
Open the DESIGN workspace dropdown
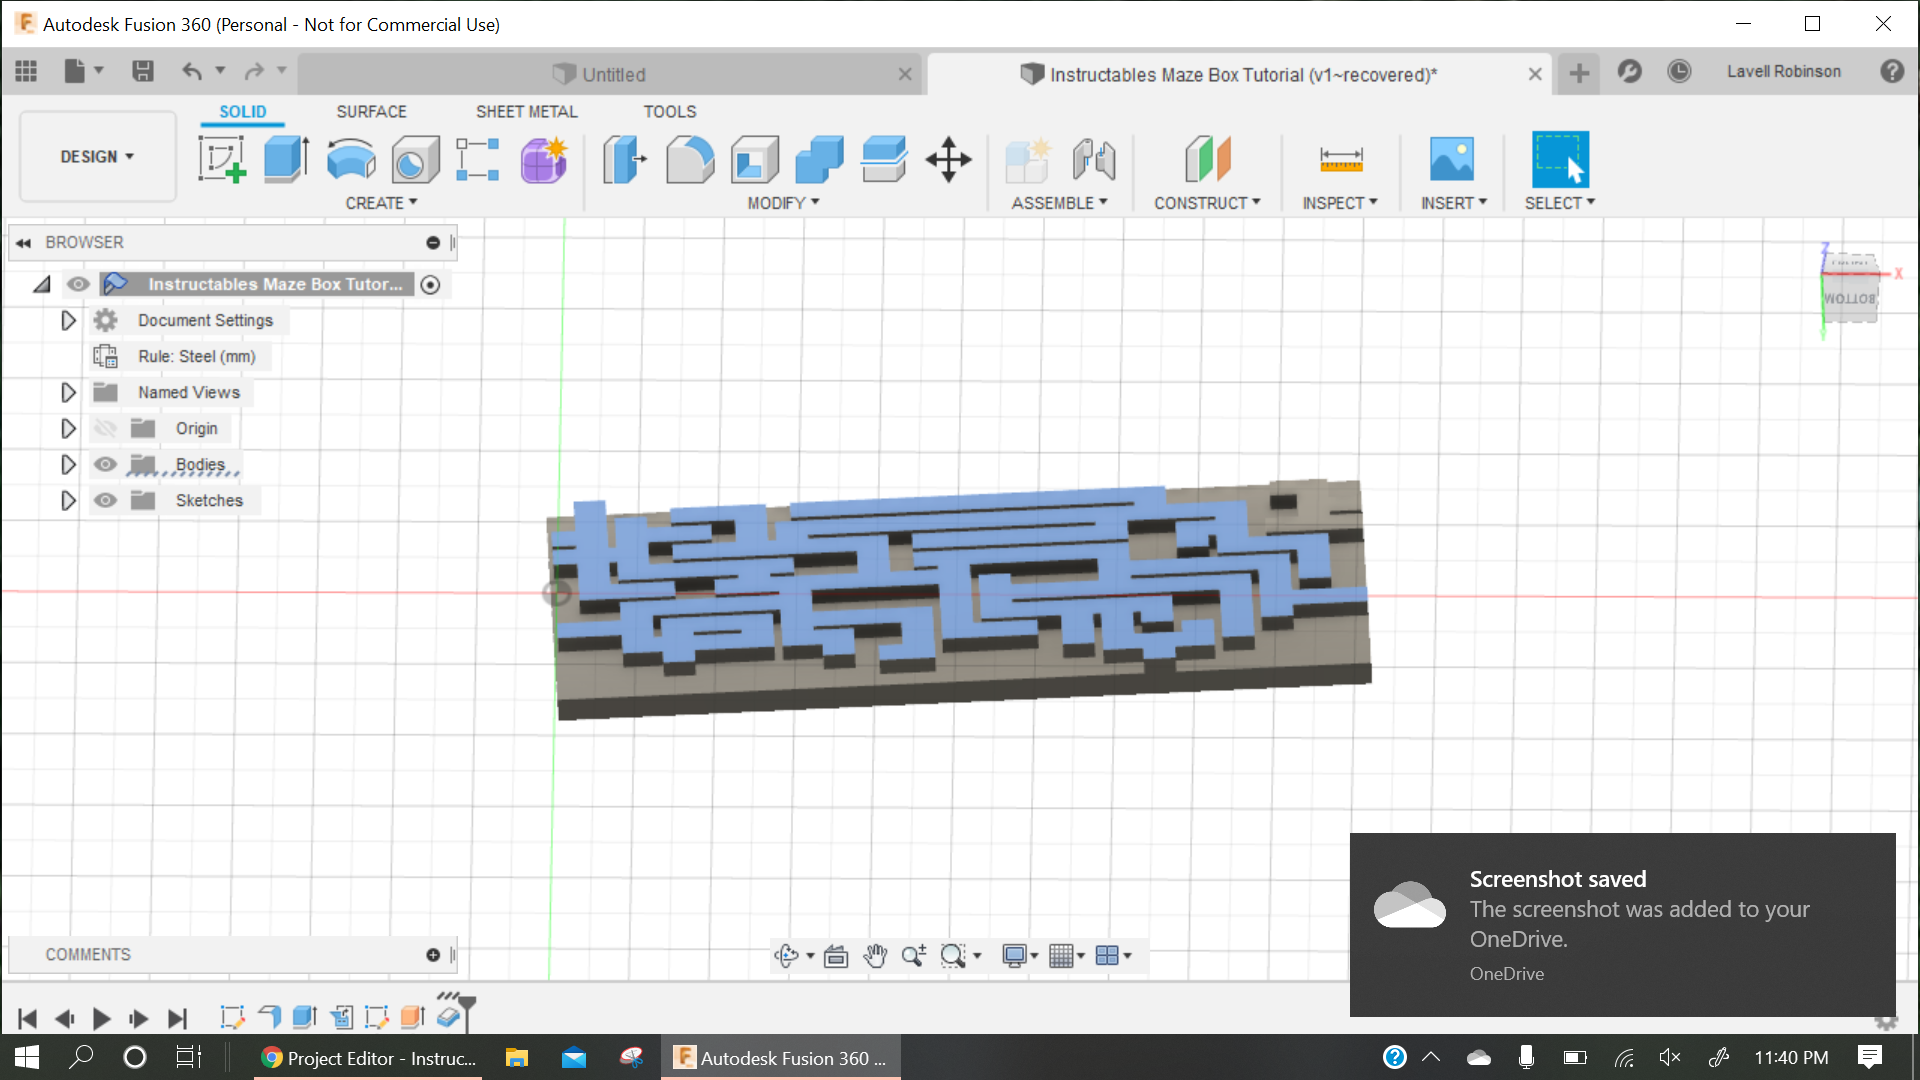pos(97,157)
